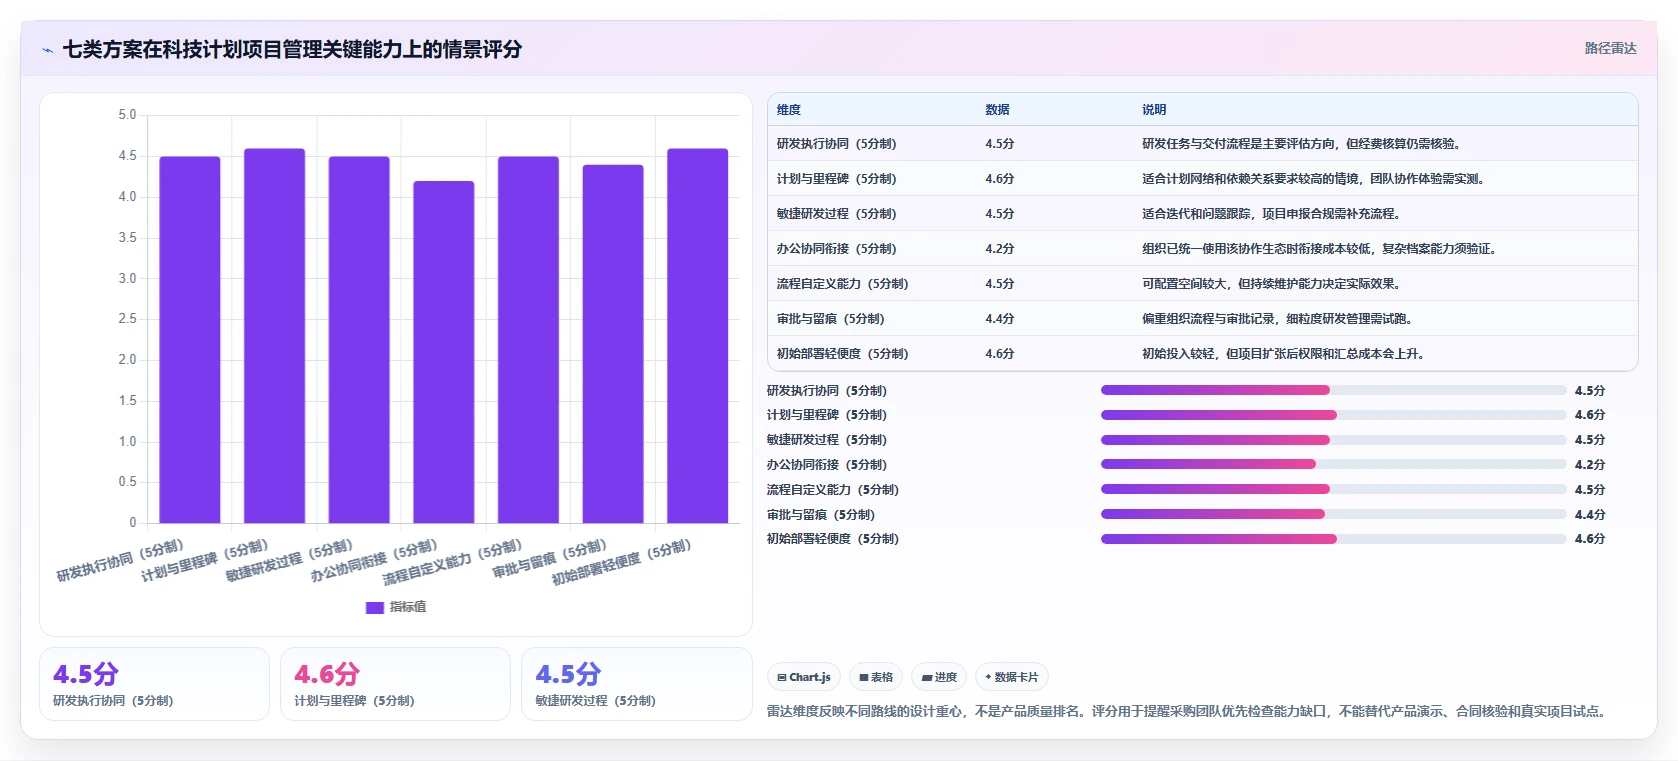Viewport: 1678px width, 761px height.
Task: Click the 研发执行协同 bar in the bar chart
Action: [x=190, y=339]
